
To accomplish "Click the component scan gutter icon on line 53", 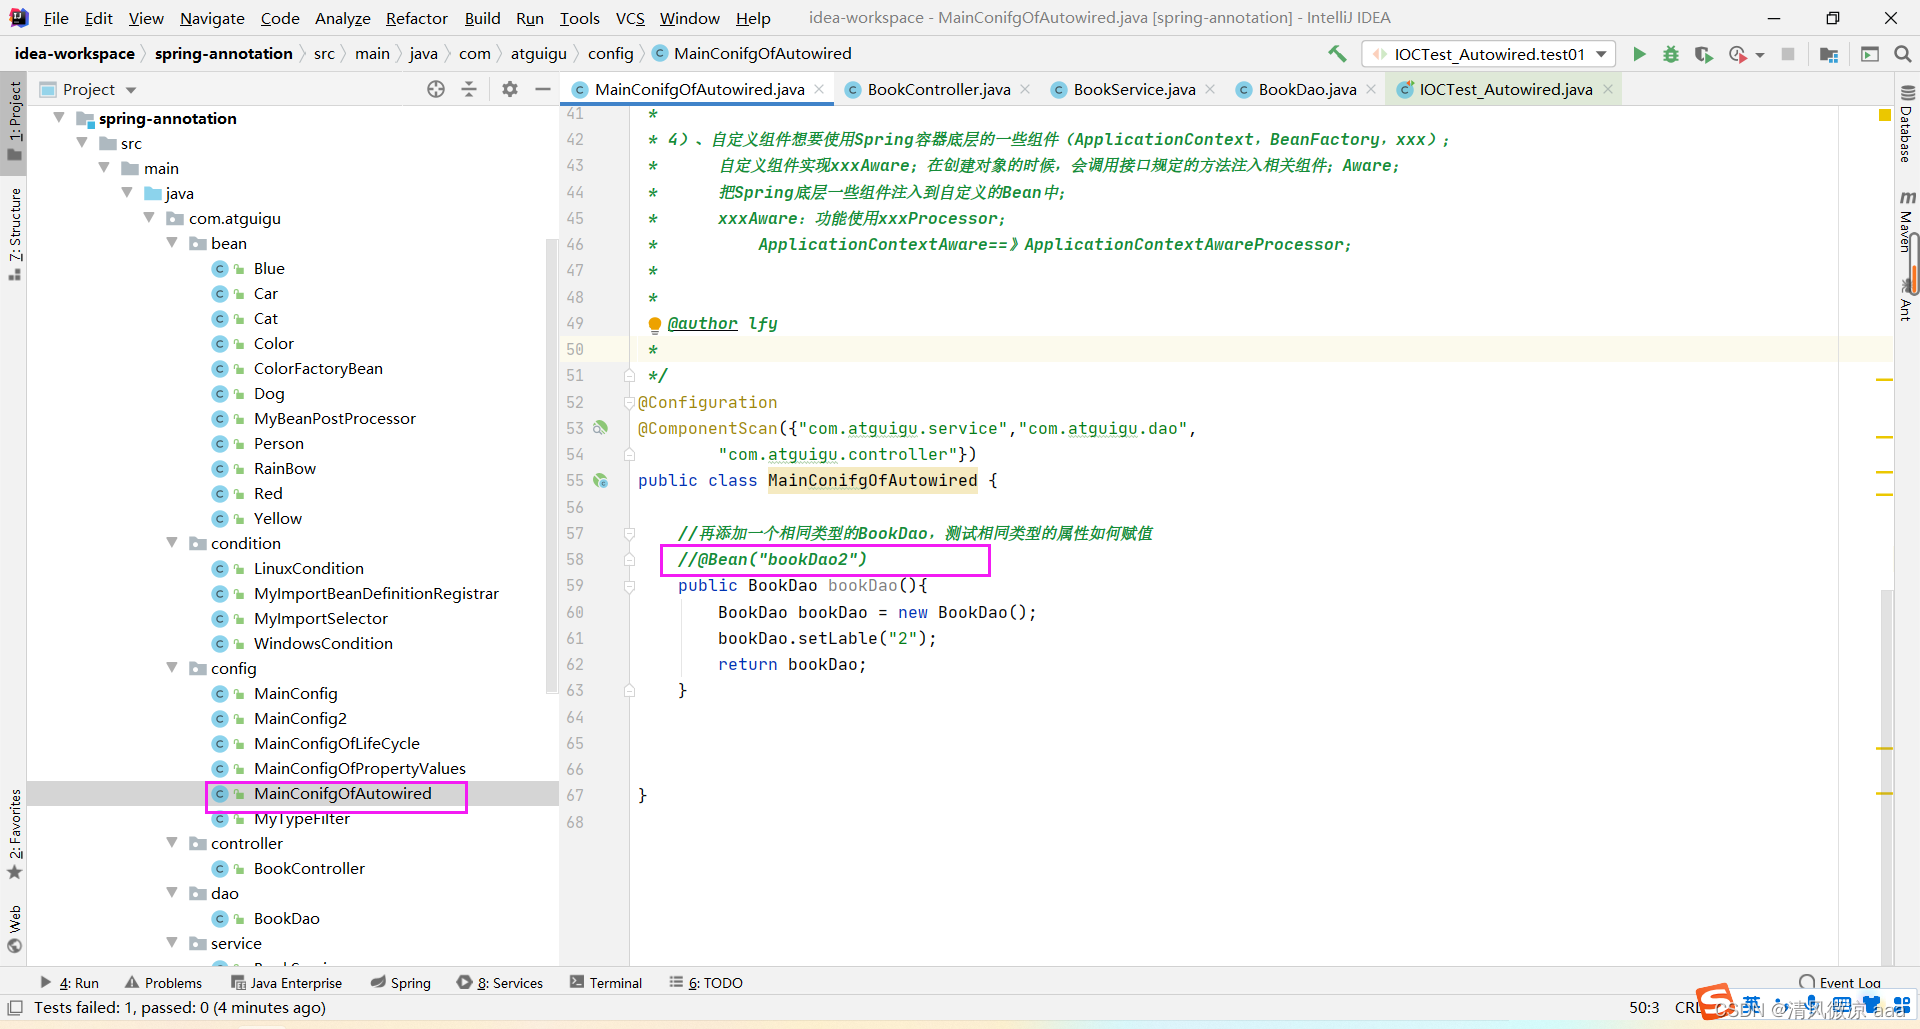I will (x=601, y=428).
